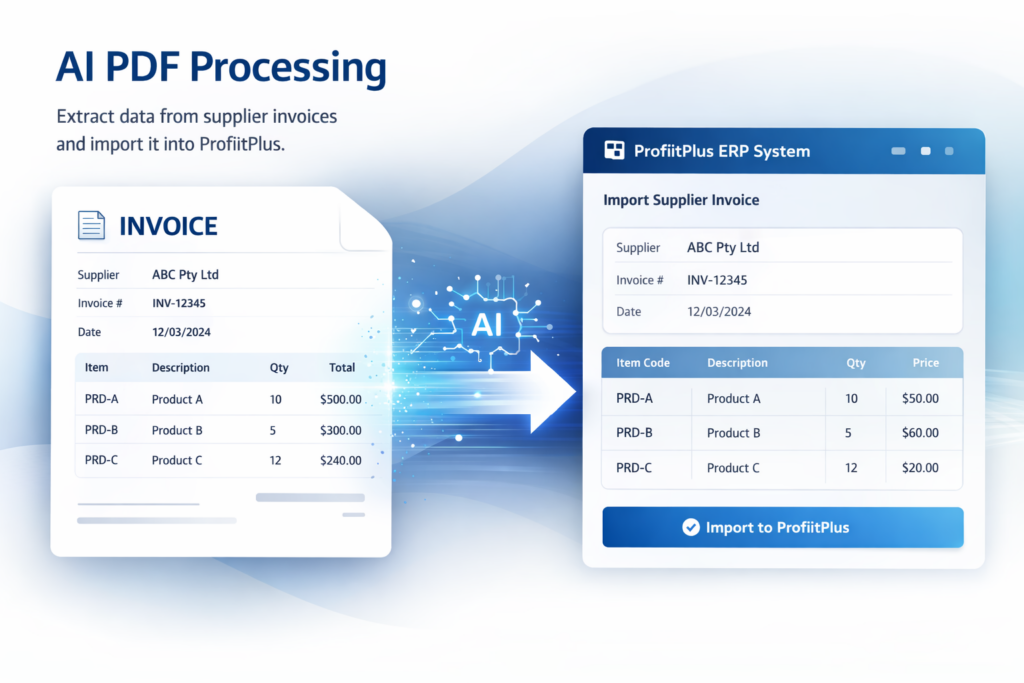Click INV-12345 on the invoice document

(x=178, y=304)
